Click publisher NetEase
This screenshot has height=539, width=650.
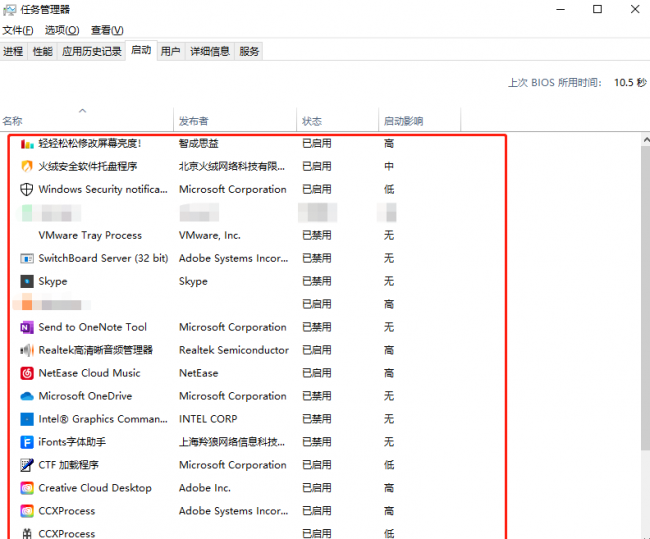[x=199, y=373]
